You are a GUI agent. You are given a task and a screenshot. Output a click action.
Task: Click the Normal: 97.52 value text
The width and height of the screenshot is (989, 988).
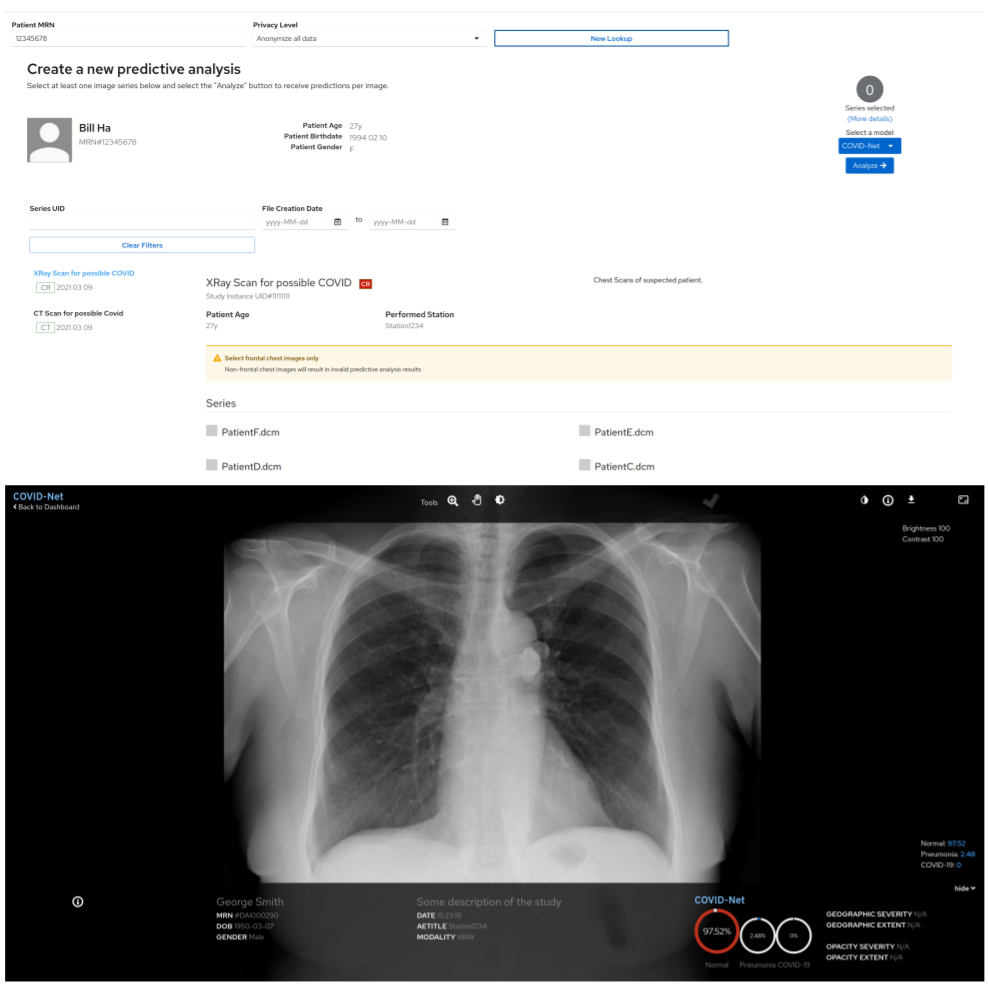click(x=942, y=844)
